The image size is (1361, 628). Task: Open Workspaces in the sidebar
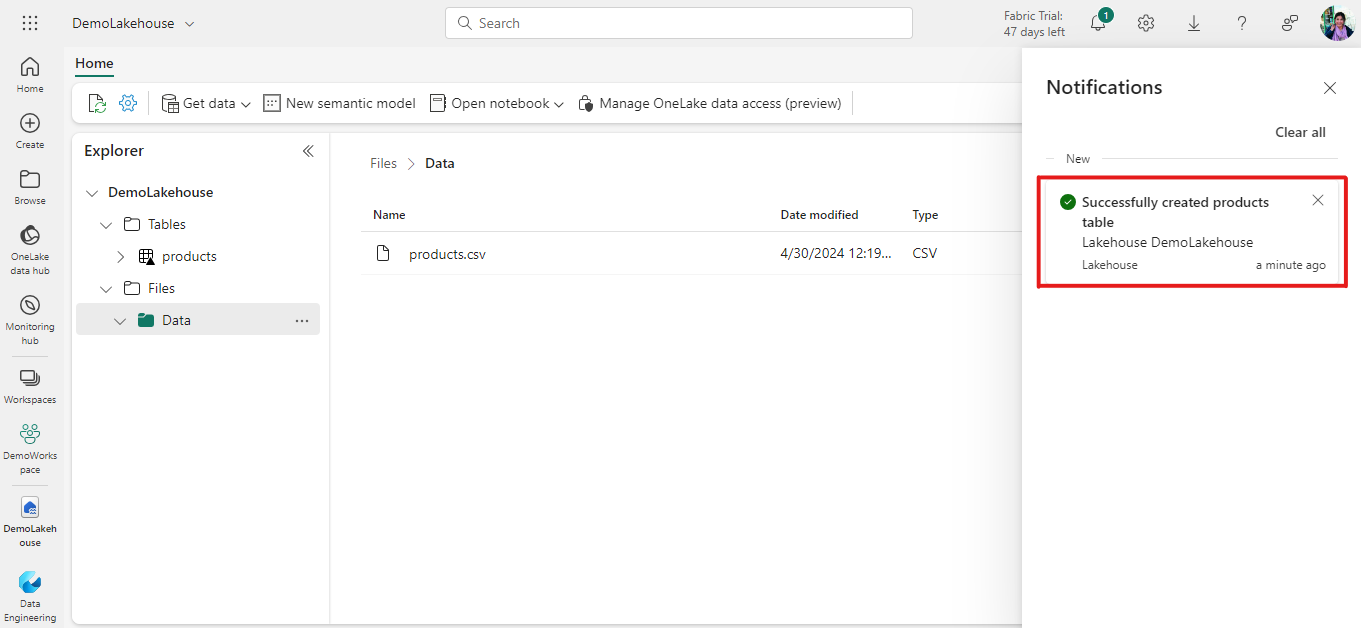[x=30, y=386]
